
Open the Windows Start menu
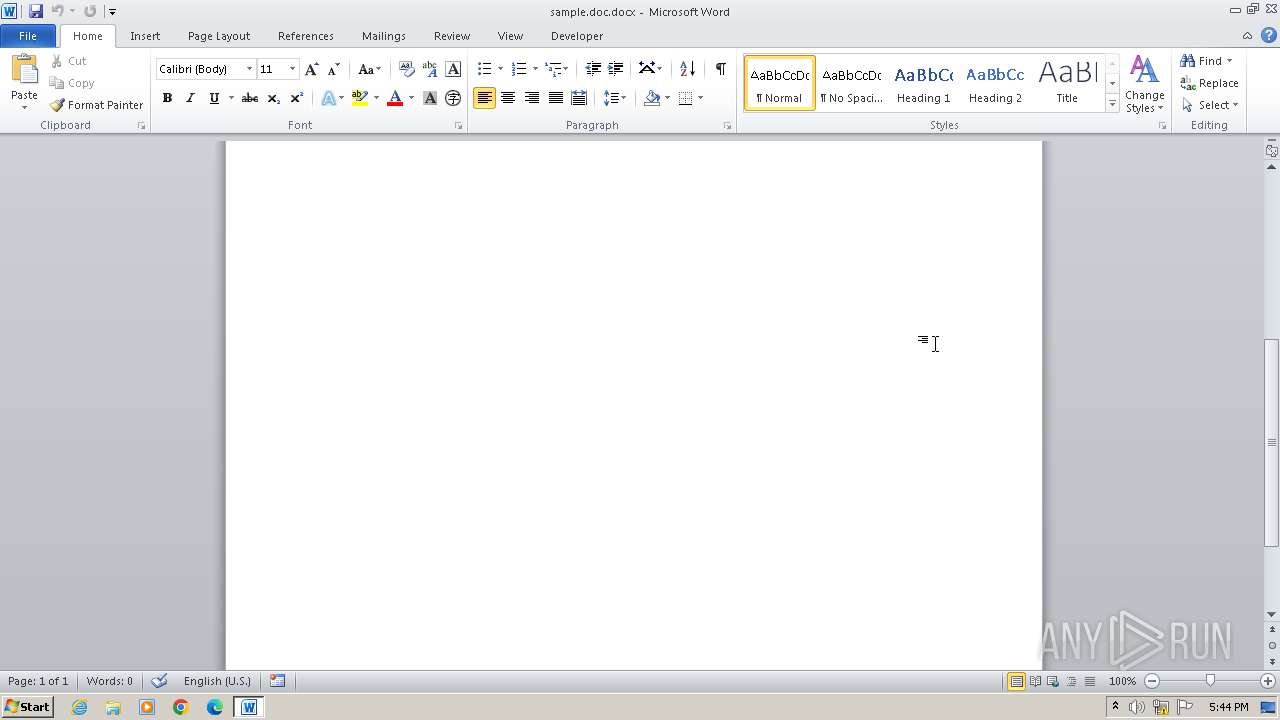tap(27, 707)
